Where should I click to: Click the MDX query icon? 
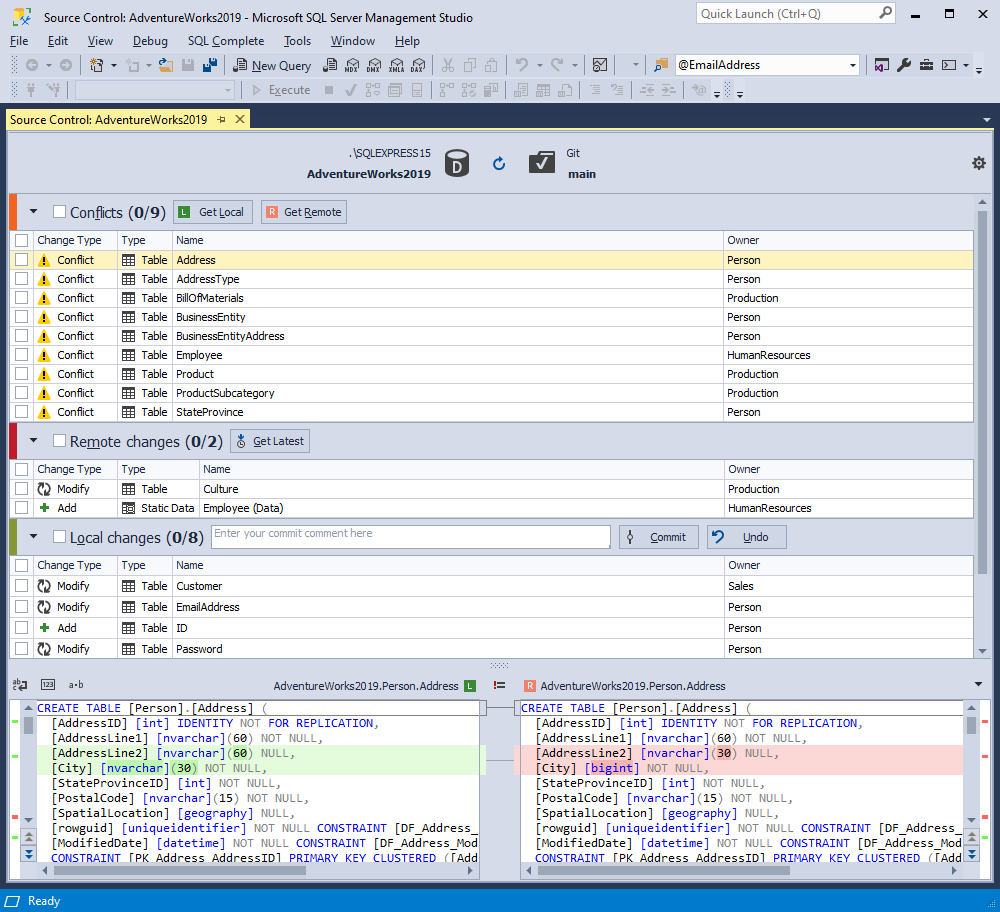pos(352,65)
